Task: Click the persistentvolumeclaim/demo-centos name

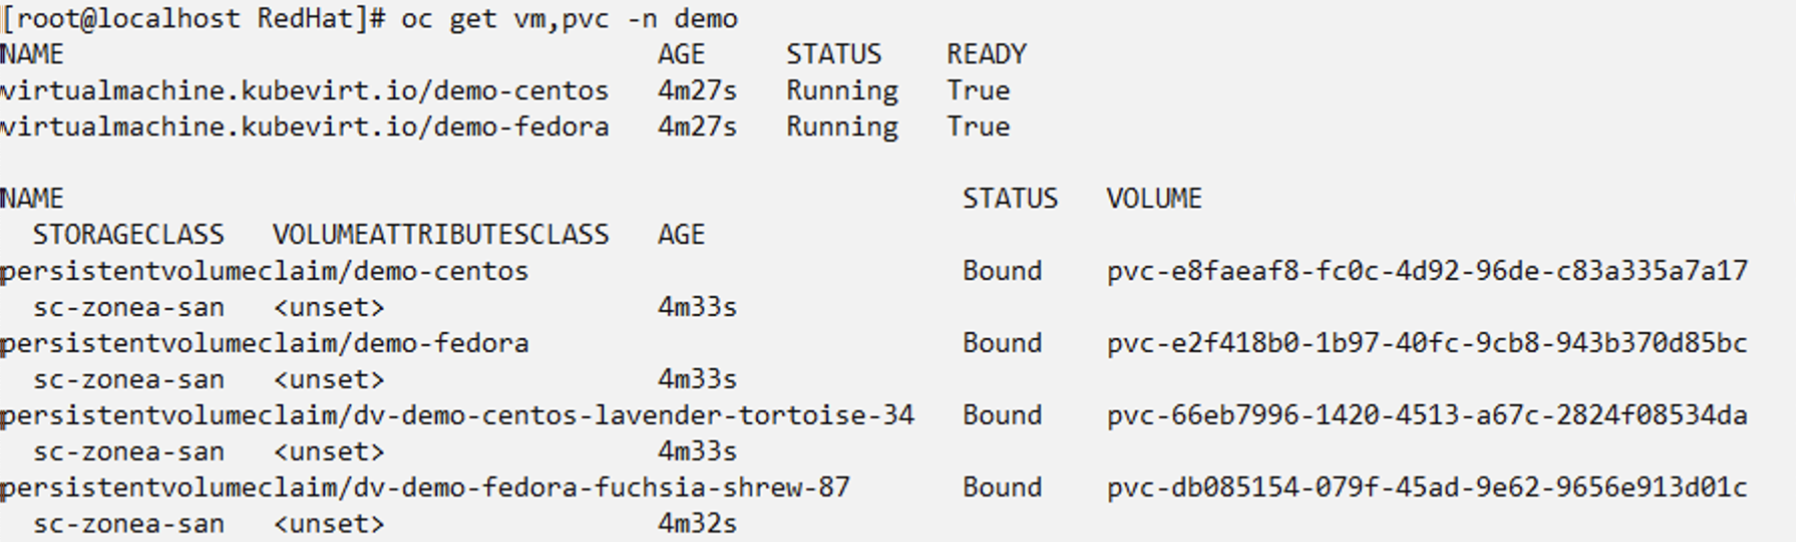Action: 264,271
